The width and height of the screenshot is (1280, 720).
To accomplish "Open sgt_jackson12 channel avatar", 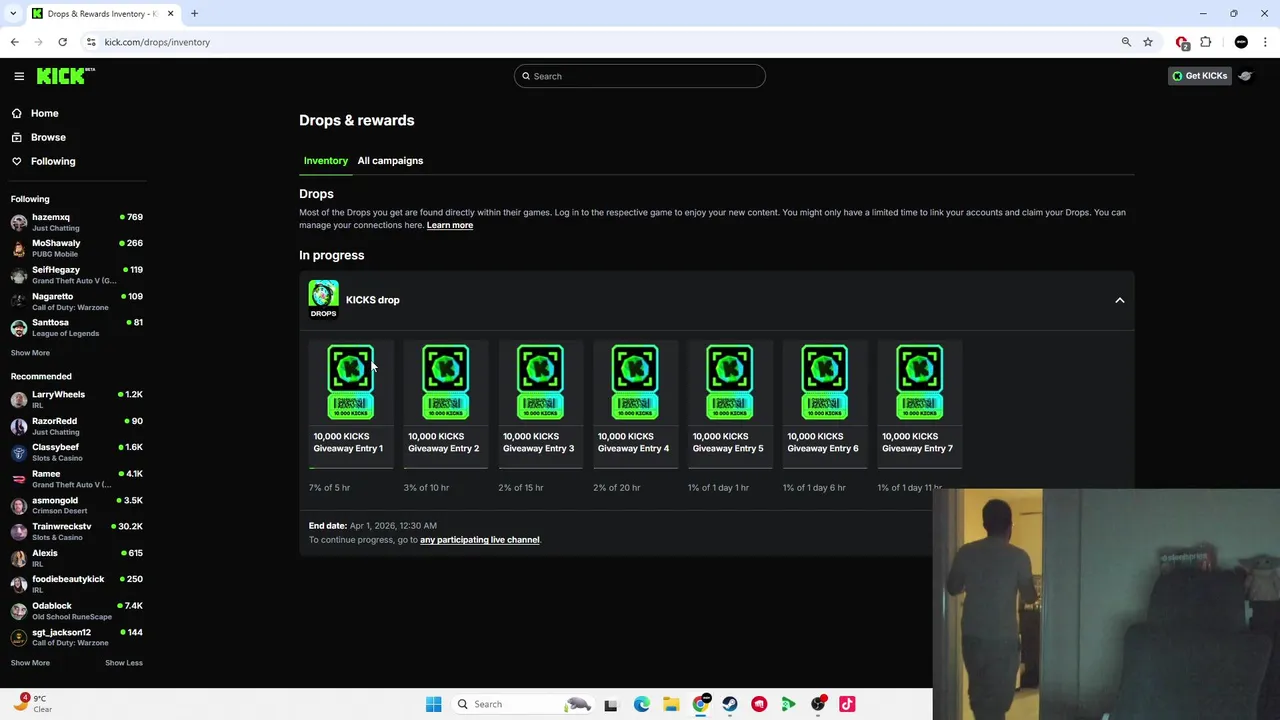I will [x=19, y=637].
